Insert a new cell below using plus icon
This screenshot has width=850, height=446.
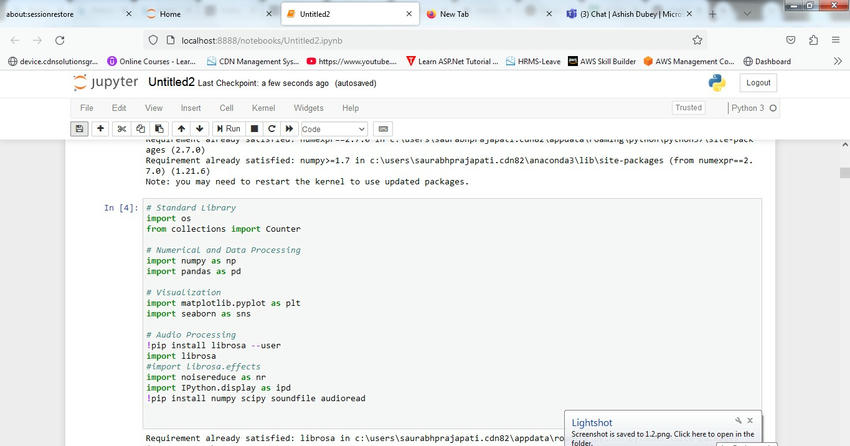(100, 129)
